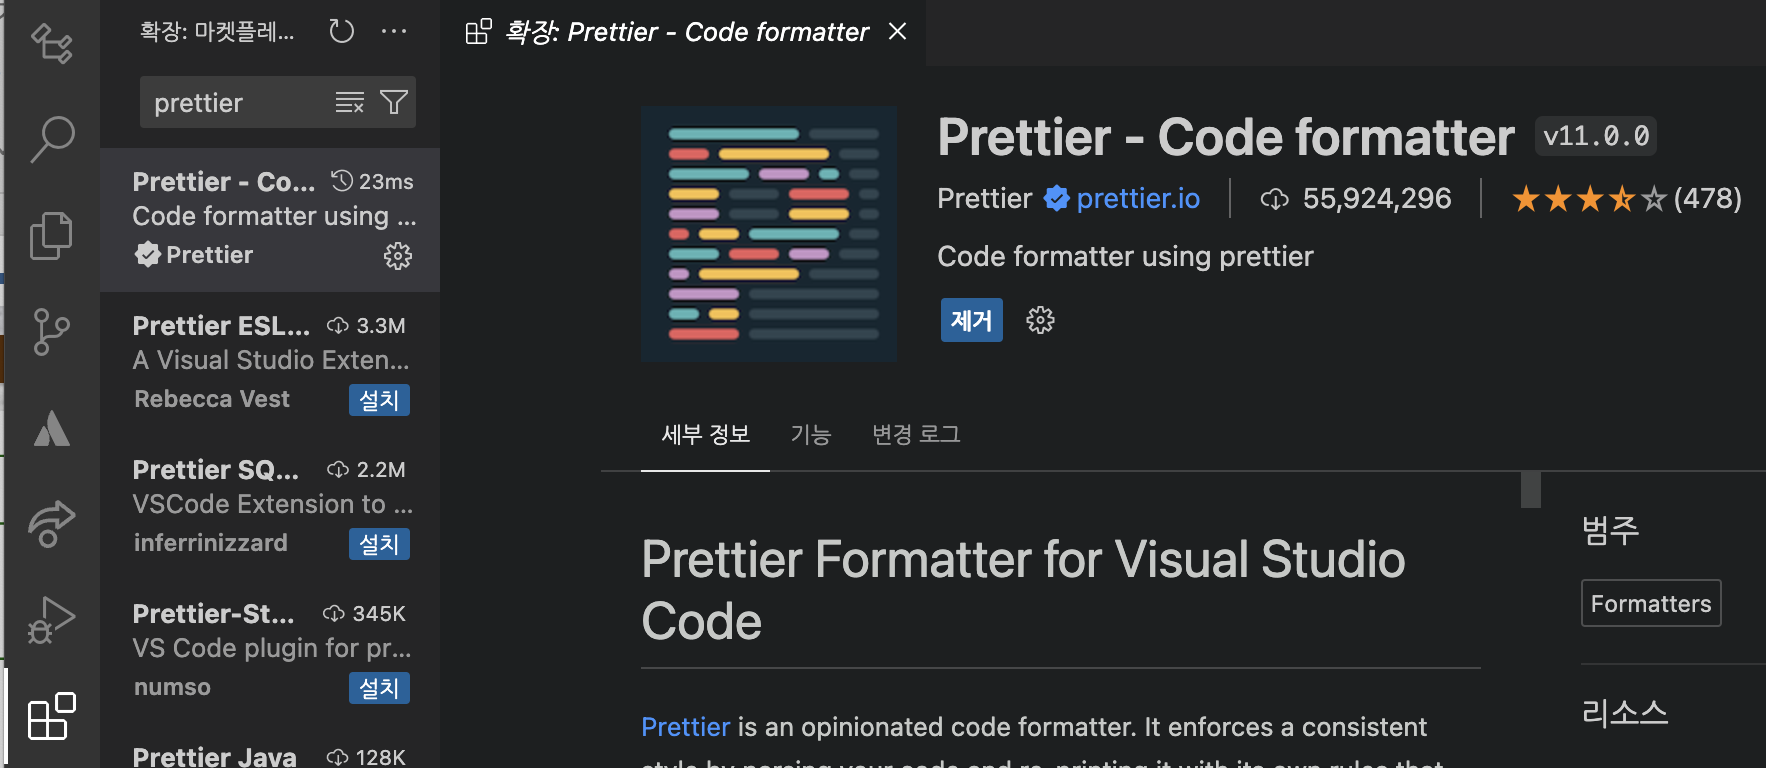Click the star rating for Prettier
Viewport: 1766px width, 768px height.
(1588, 199)
